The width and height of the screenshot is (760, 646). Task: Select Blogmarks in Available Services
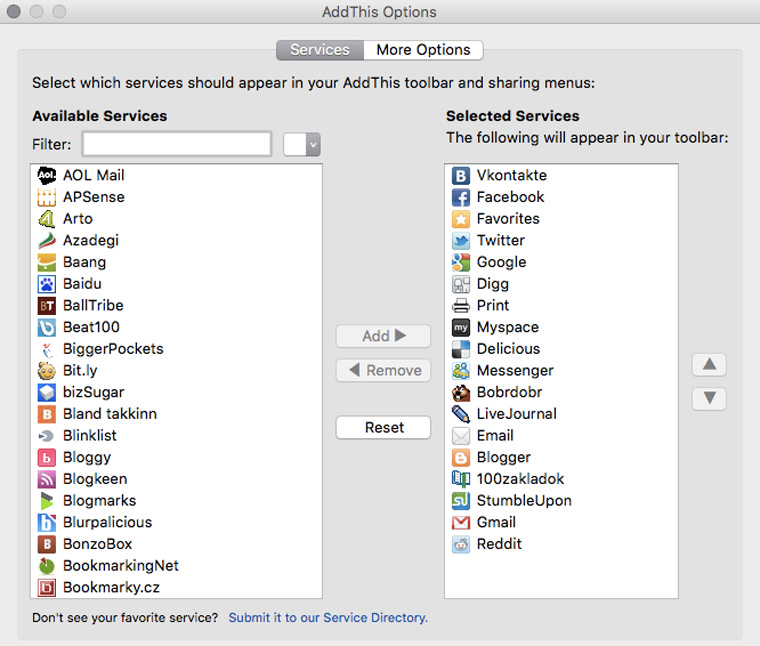click(177, 501)
